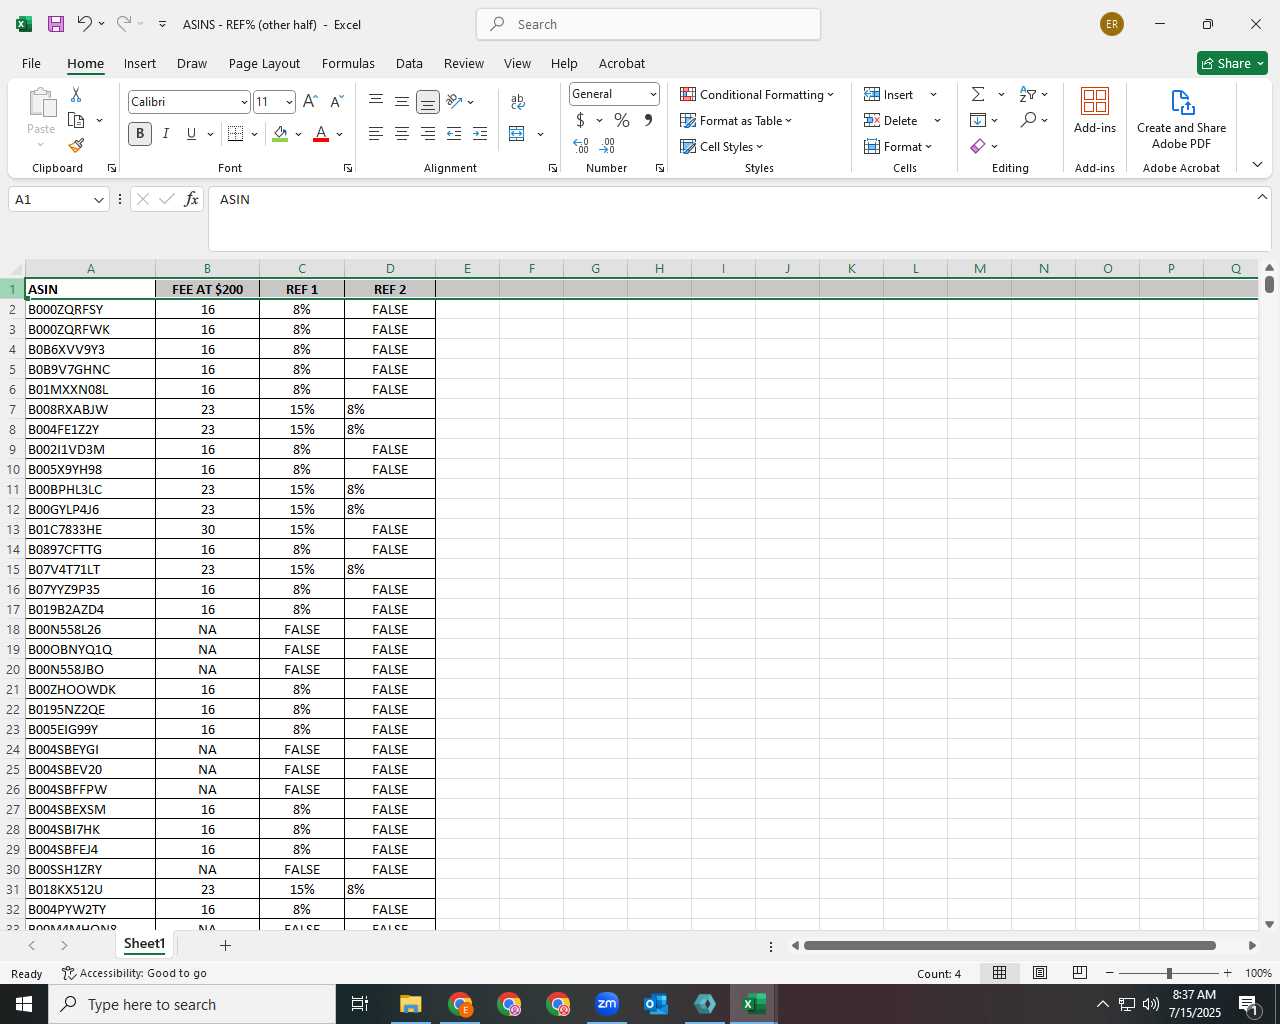Click the Comma Style icon
Screen dimensions: 1280x1024
pos(648,120)
